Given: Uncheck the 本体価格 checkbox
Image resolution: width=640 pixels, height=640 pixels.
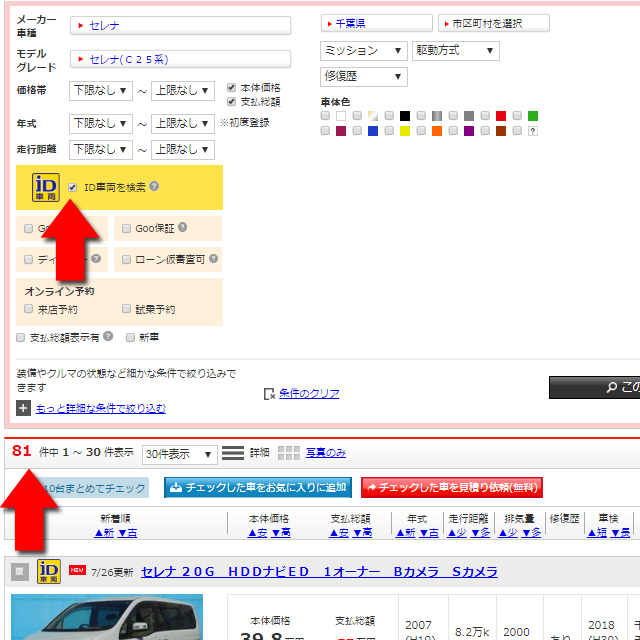Looking at the screenshot, I should coord(231,87).
